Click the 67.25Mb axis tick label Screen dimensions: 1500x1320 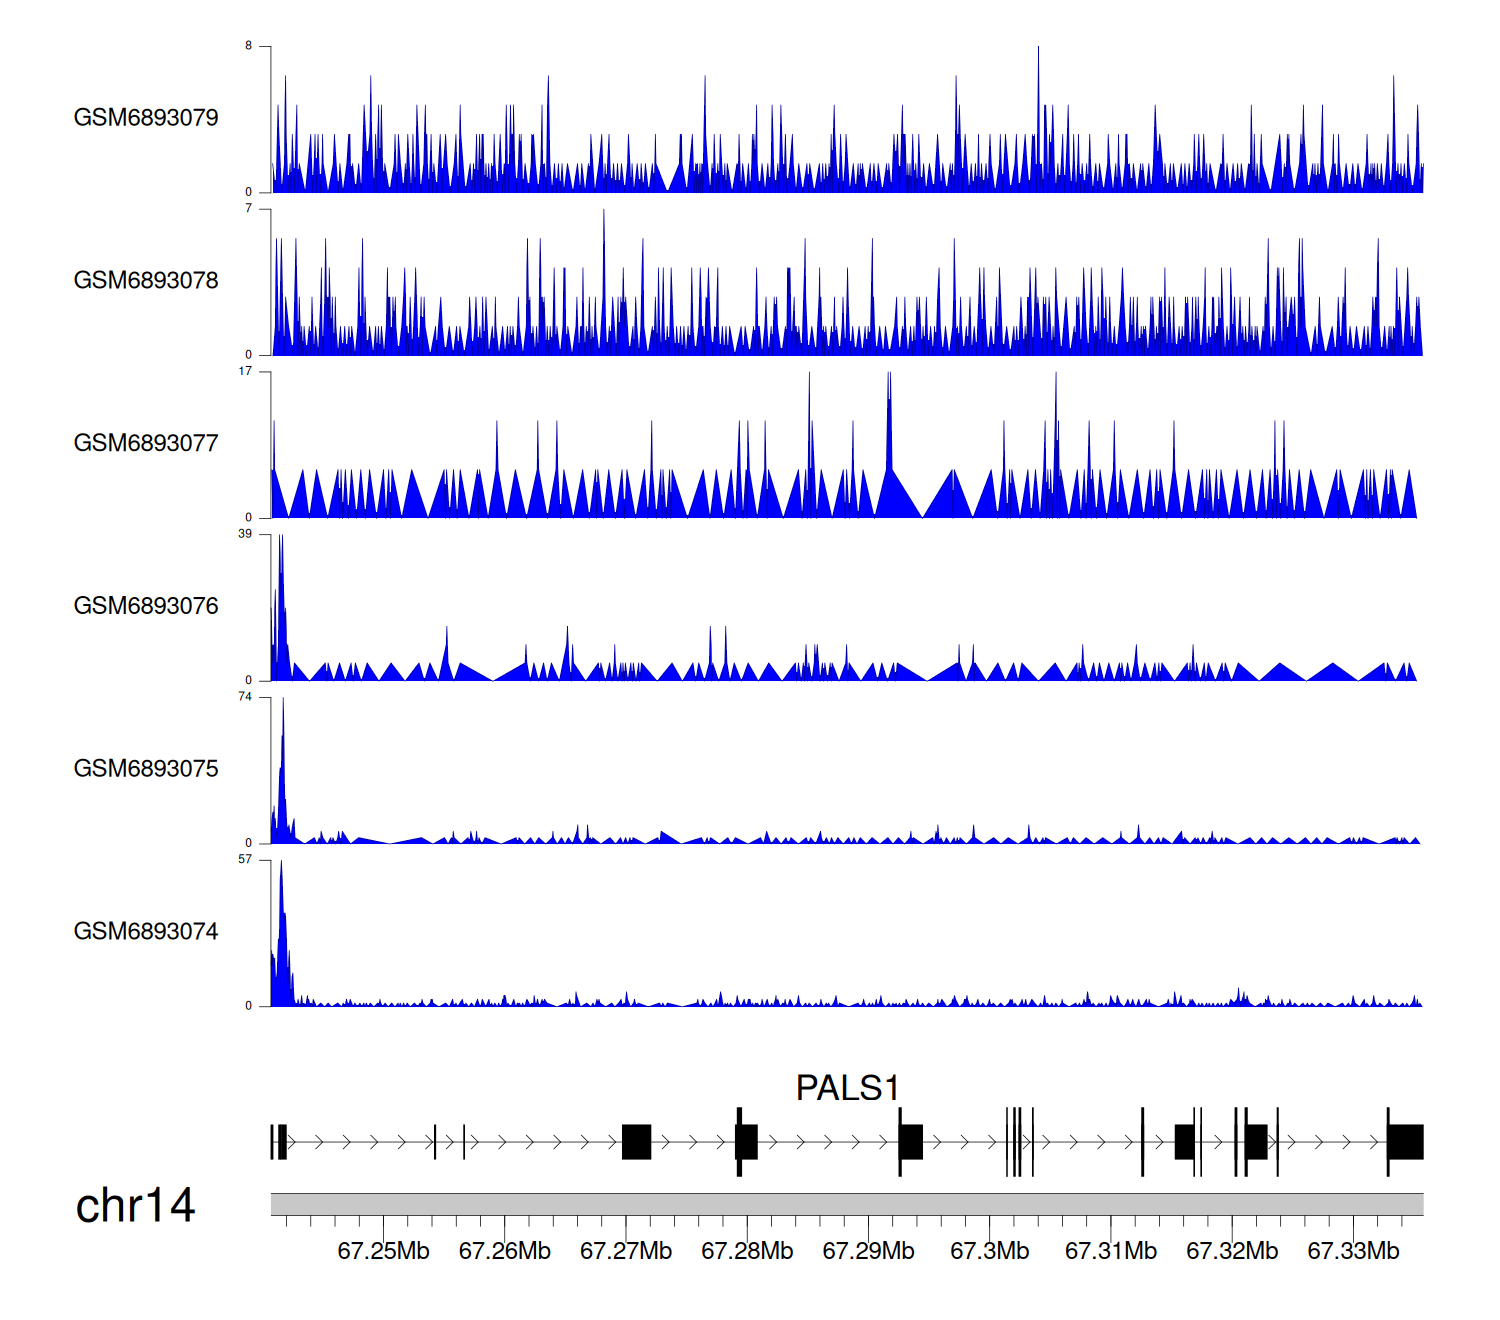[383, 1251]
